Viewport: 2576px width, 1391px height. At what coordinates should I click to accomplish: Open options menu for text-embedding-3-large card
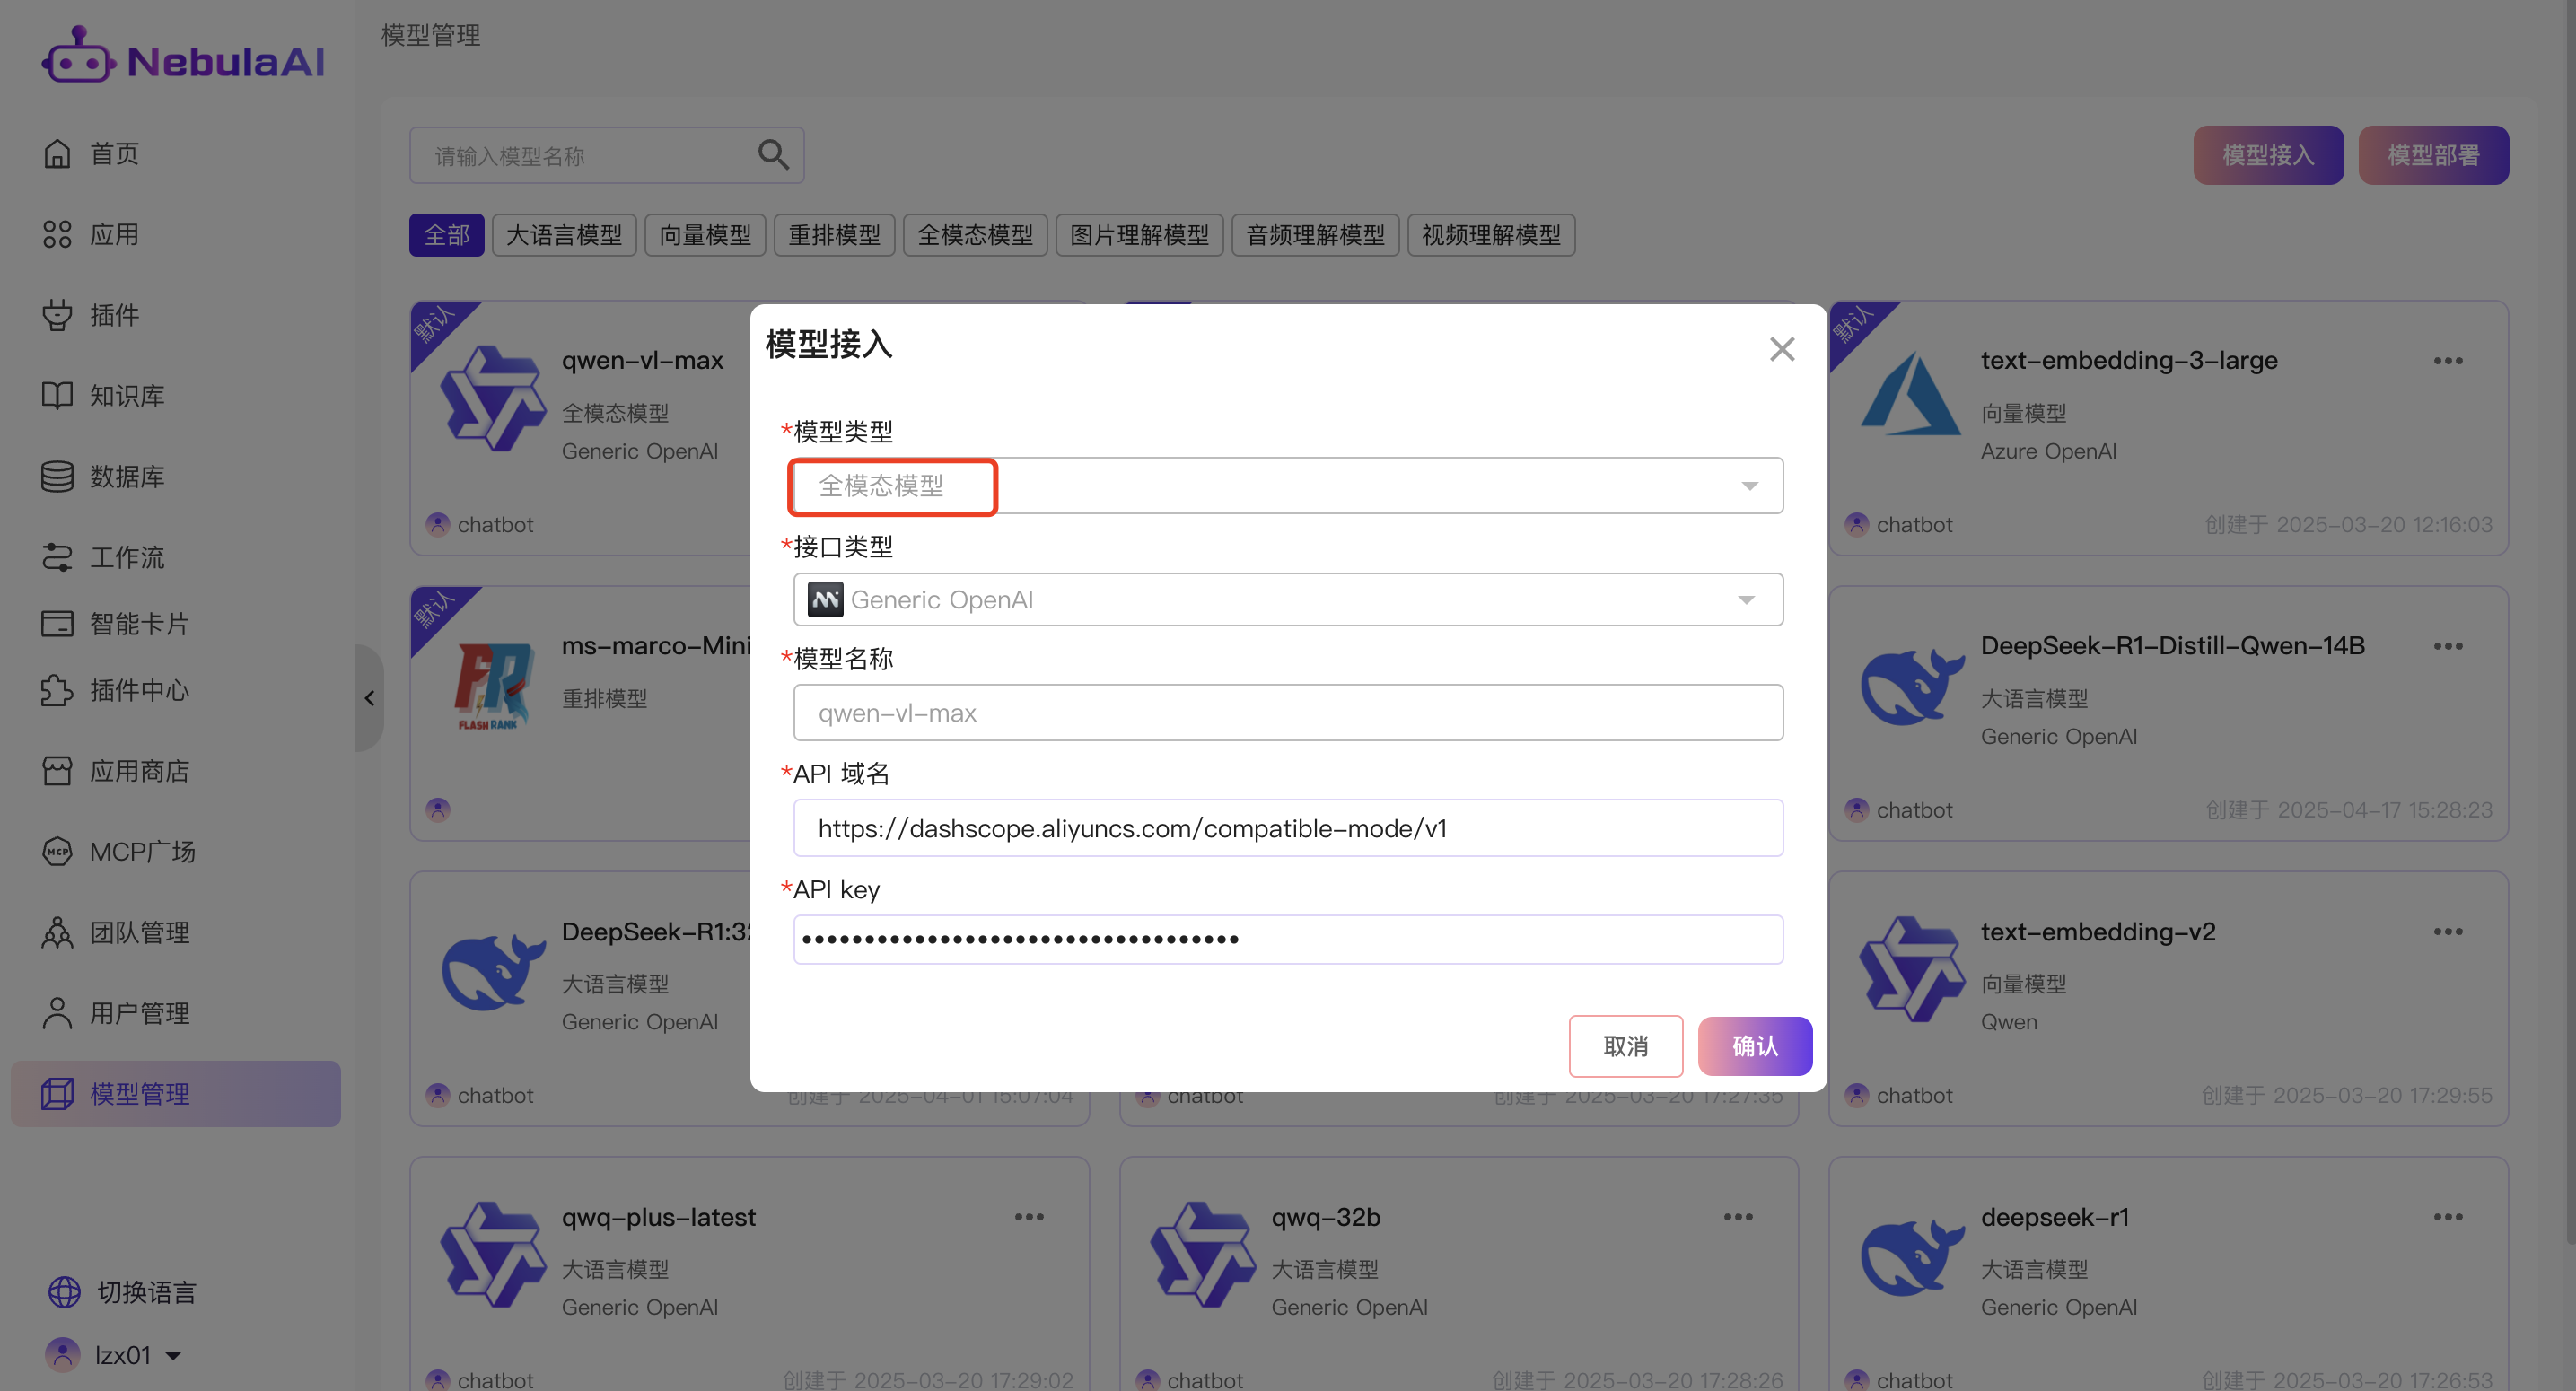pos(2447,361)
